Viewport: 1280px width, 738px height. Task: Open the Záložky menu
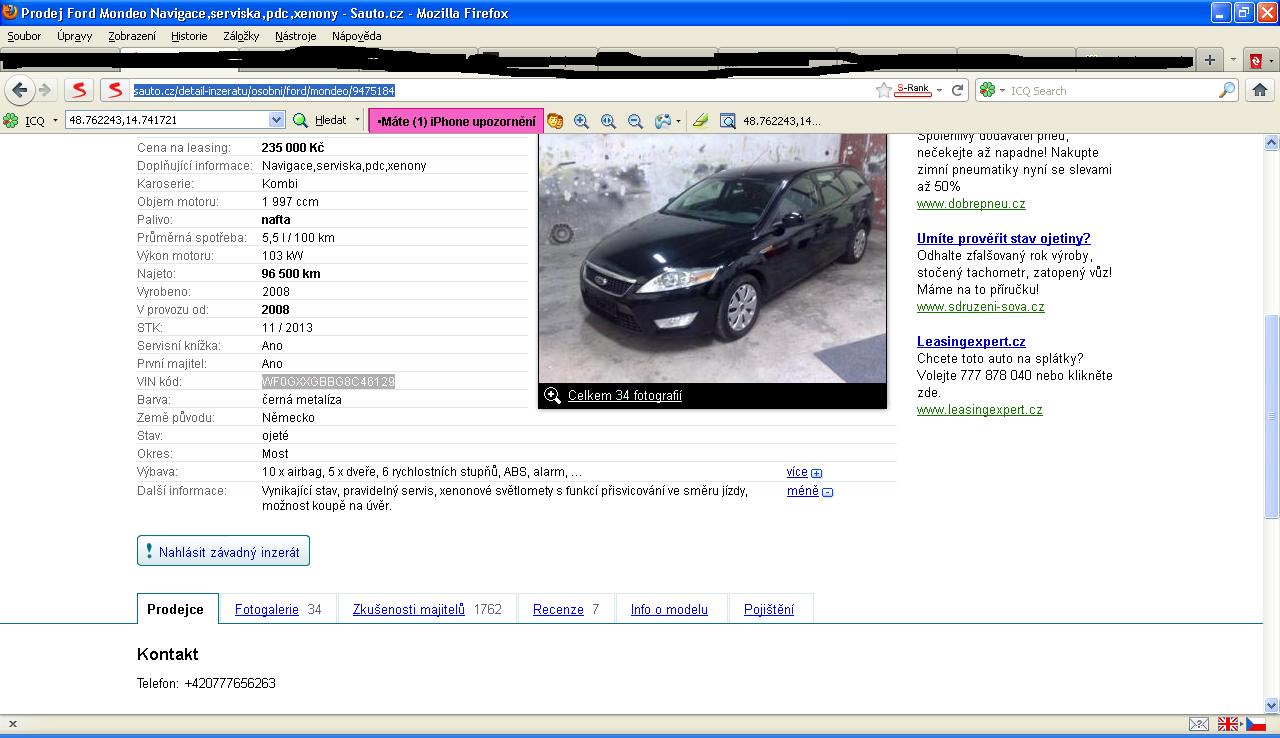click(241, 36)
